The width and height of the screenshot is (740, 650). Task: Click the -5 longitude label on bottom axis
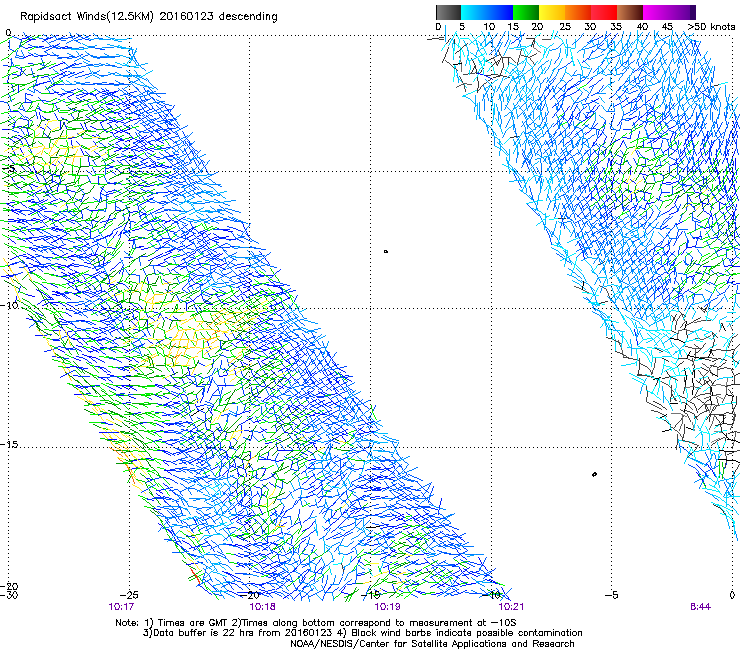[611, 595]
